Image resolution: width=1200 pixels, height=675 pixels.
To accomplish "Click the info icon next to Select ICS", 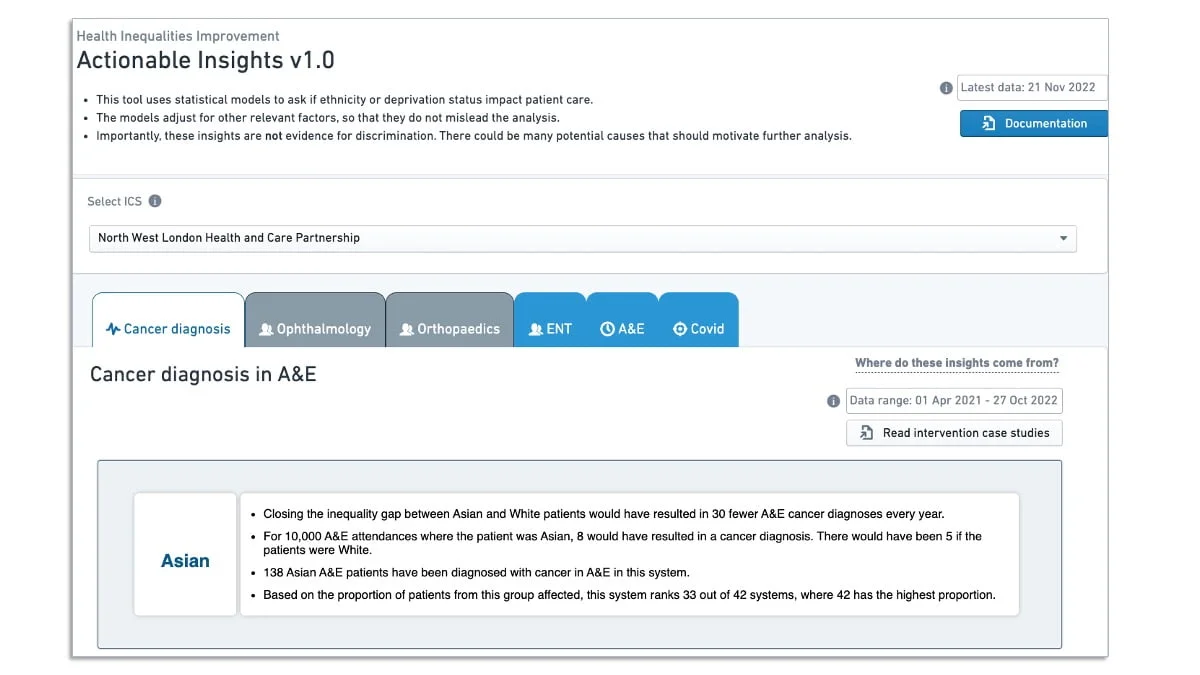I will point(155,201).
